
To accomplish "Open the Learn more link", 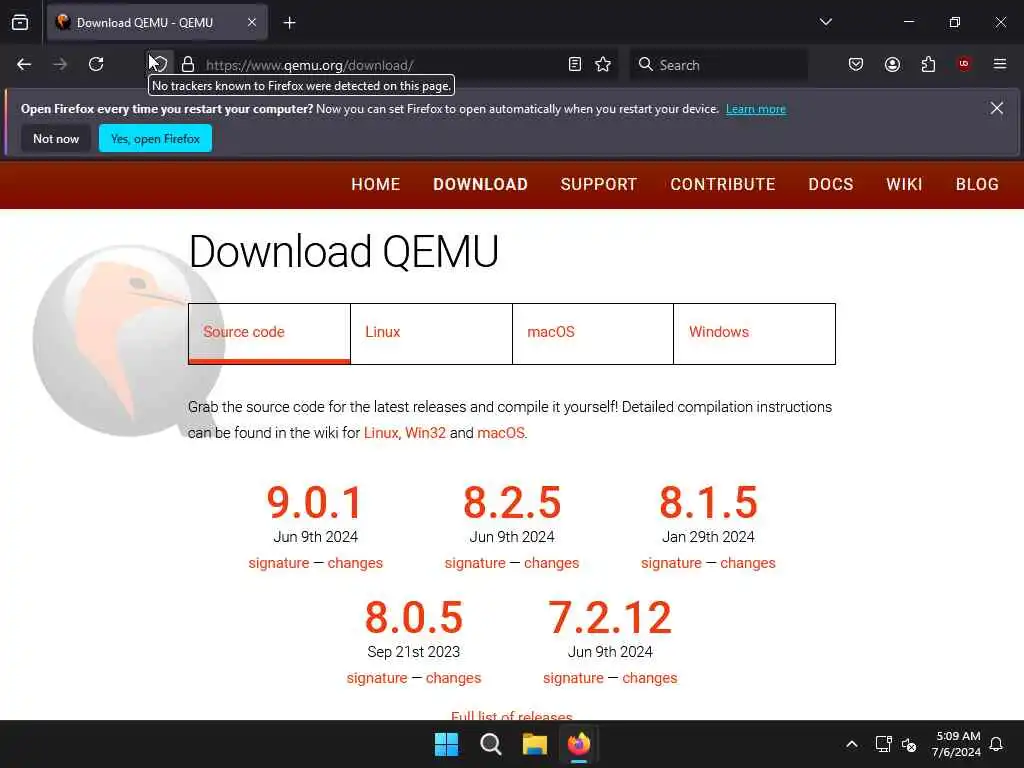I will click(x=756, y=109).
